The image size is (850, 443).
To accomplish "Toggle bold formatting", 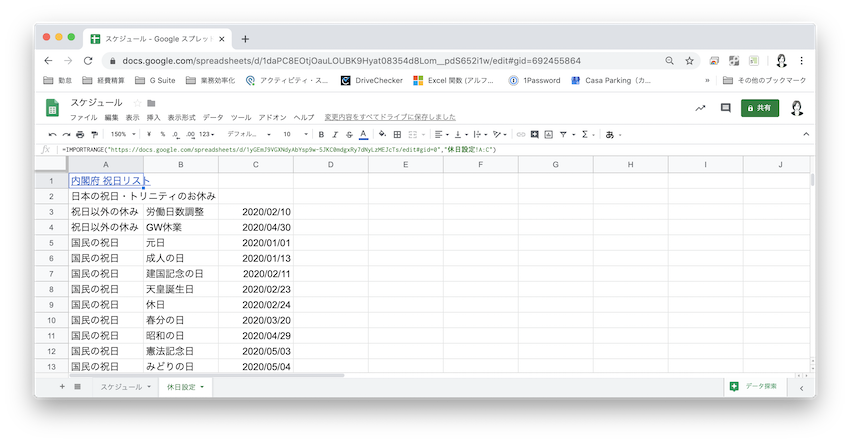I will [x=320, y=134].
